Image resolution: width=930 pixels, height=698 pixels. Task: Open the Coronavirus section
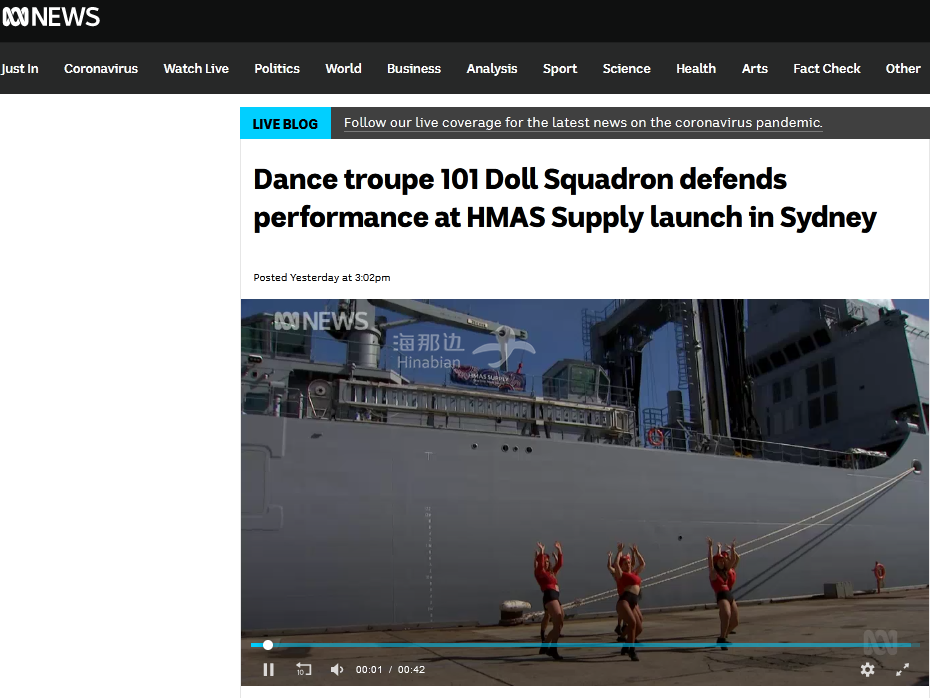101,68
